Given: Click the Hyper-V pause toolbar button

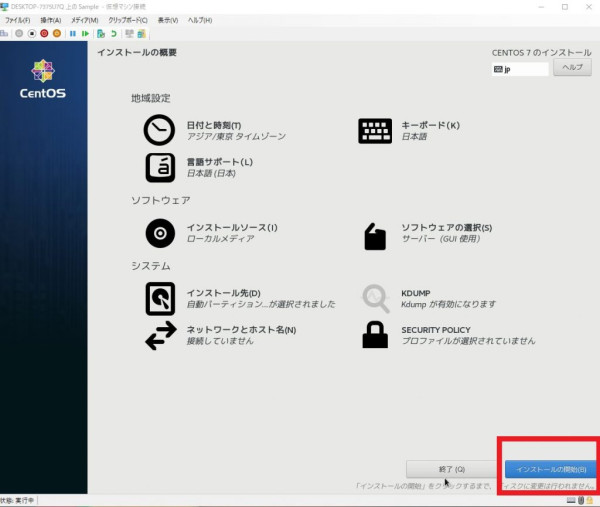Looking at the screenshot, I should click(72, 33).
